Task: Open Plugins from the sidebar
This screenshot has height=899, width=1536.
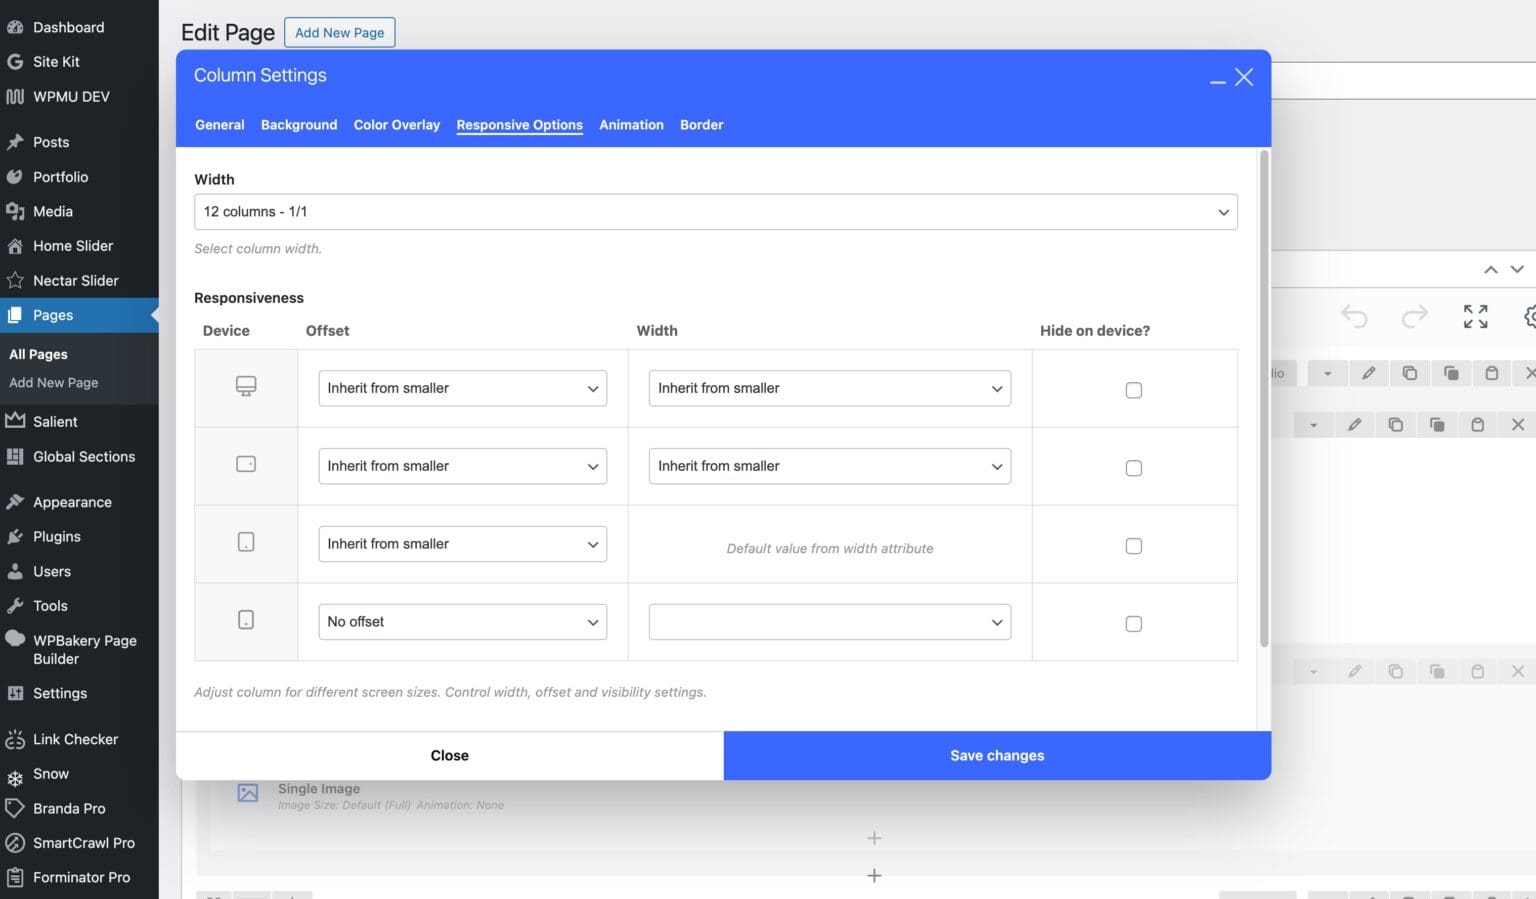Action: click(56, 537)
